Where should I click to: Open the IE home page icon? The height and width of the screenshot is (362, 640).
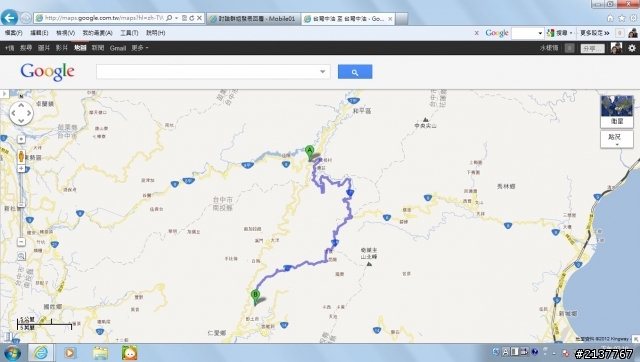click(x=610, y=18)
